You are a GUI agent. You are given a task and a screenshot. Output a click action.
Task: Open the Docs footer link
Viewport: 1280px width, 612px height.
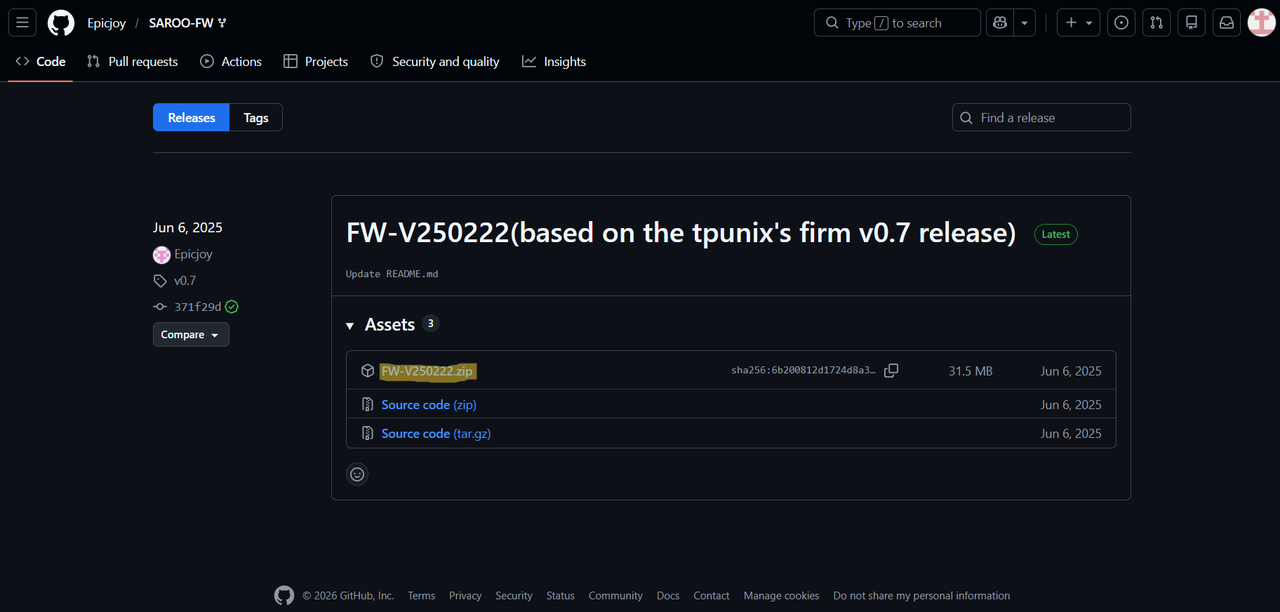point(668,596)
